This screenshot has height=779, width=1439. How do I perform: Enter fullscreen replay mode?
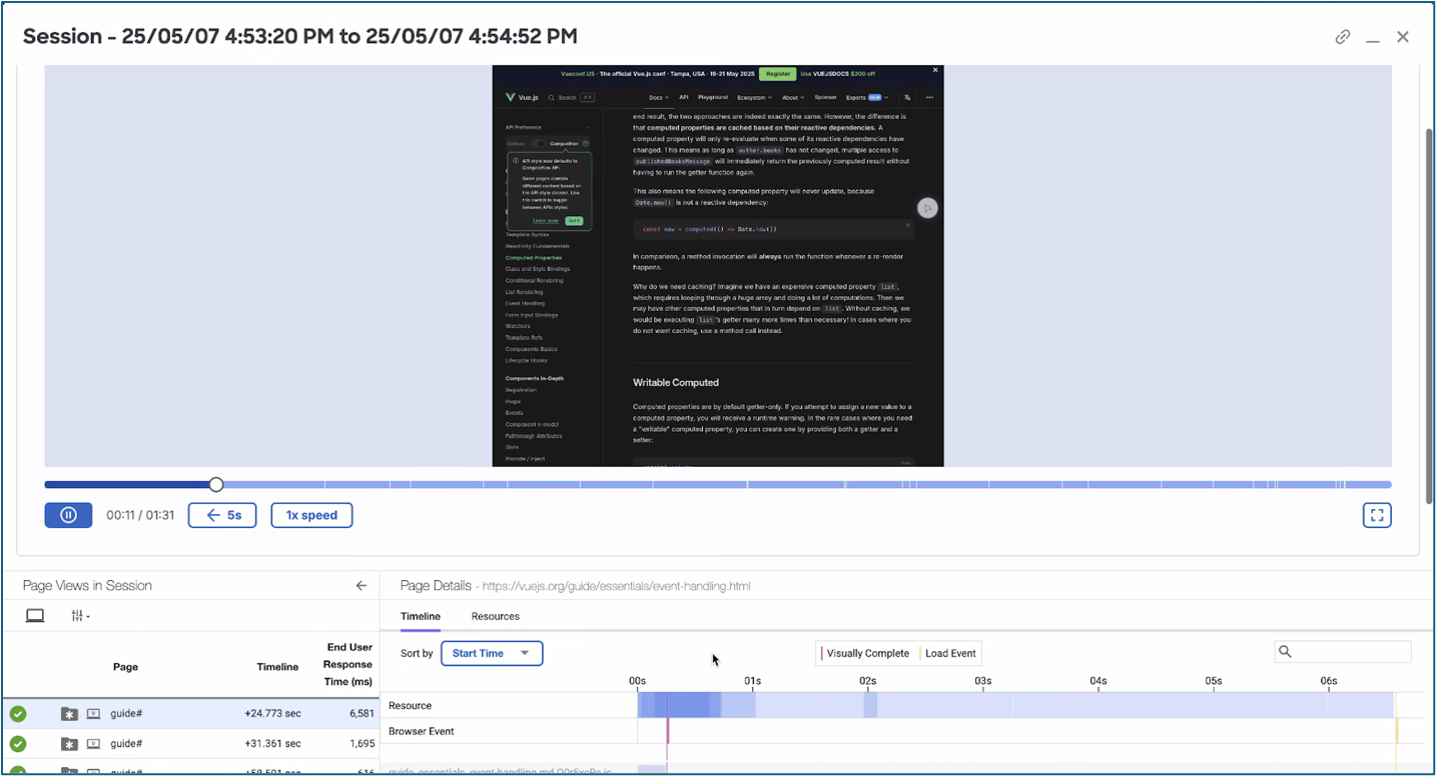(x=1377, y=515)
